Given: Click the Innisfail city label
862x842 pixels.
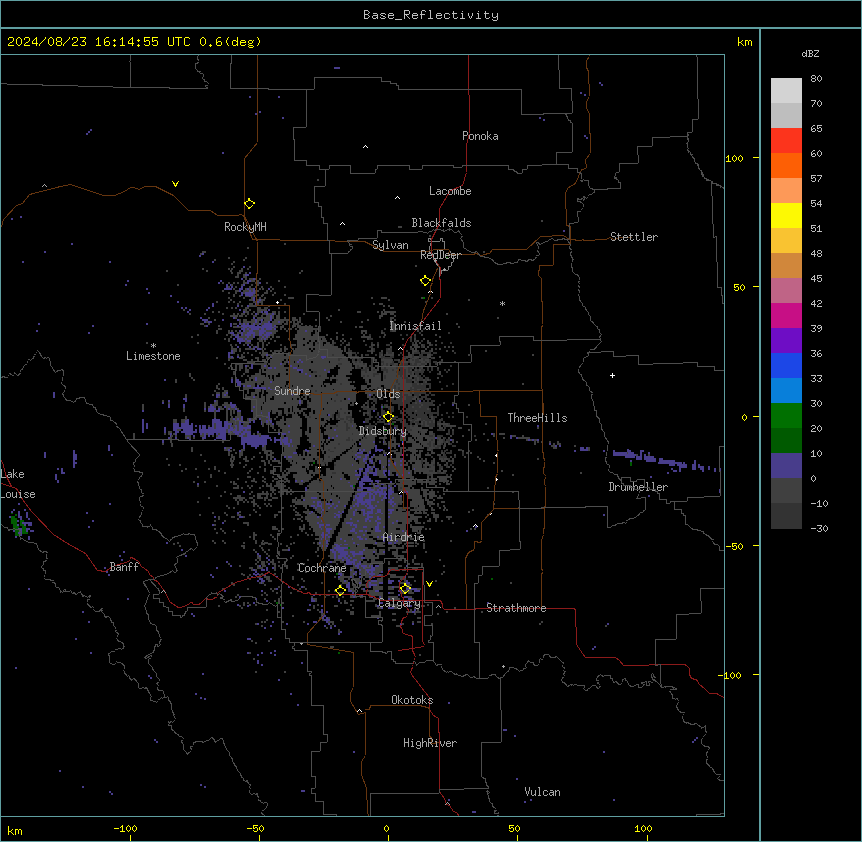Looking at the screenshot, I should click(415, 326).
